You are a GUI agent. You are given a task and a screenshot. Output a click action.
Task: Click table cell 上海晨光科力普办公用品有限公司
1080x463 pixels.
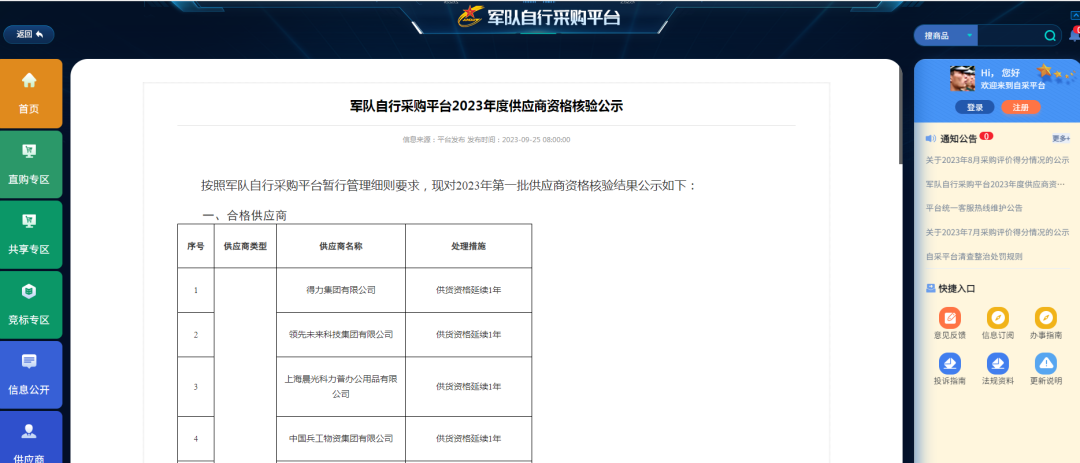coord(341,387)
